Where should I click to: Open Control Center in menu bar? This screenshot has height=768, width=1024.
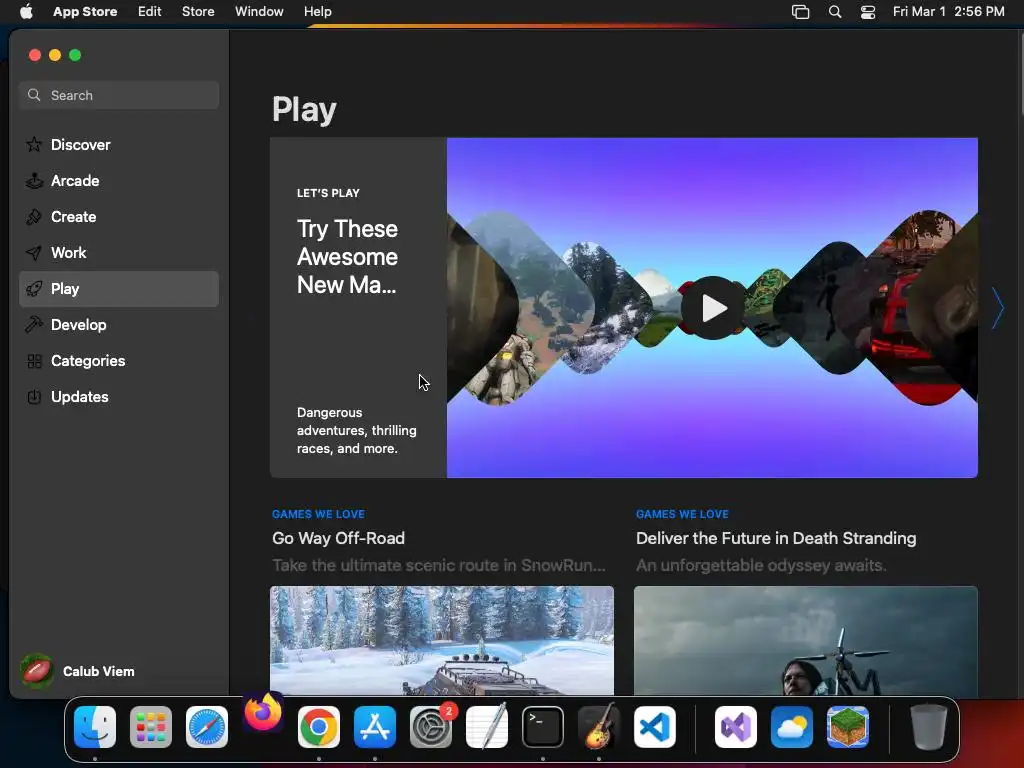pyautogui.click(x=868, y=12)
